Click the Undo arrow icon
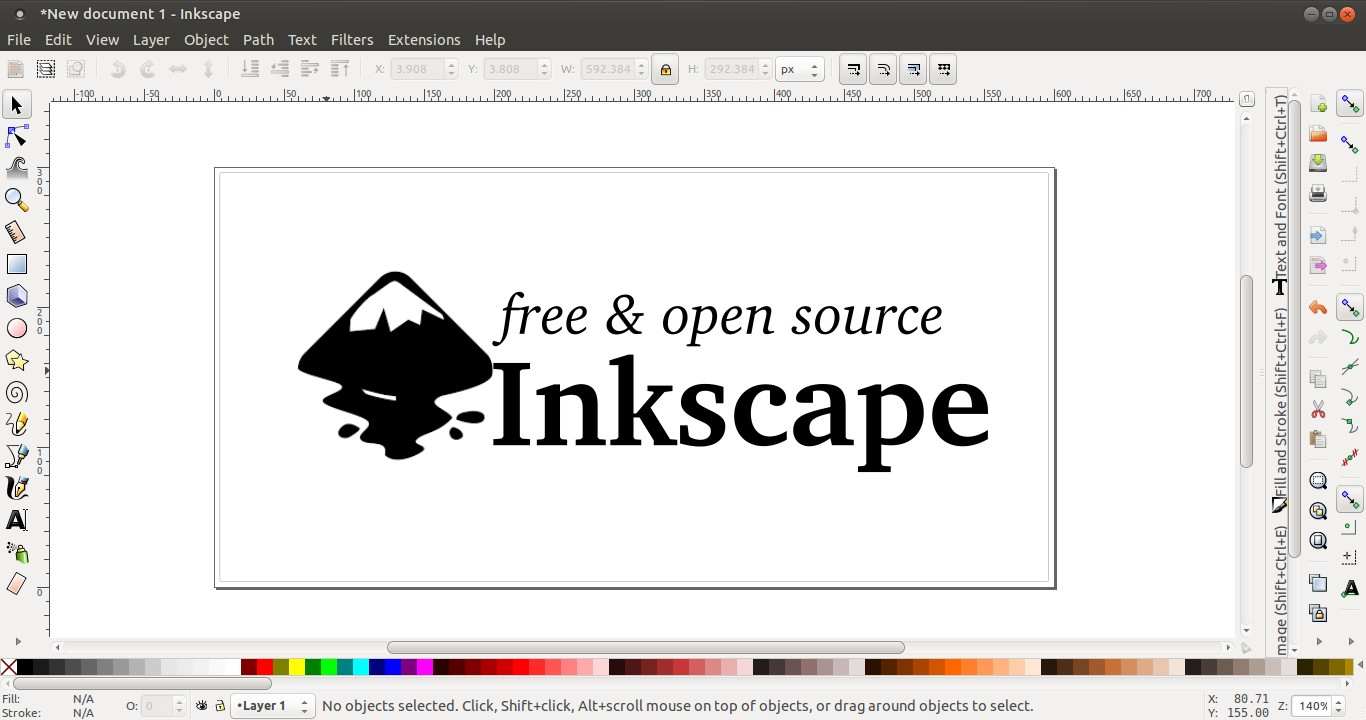1366x720 pixels. pos(1318,308)
